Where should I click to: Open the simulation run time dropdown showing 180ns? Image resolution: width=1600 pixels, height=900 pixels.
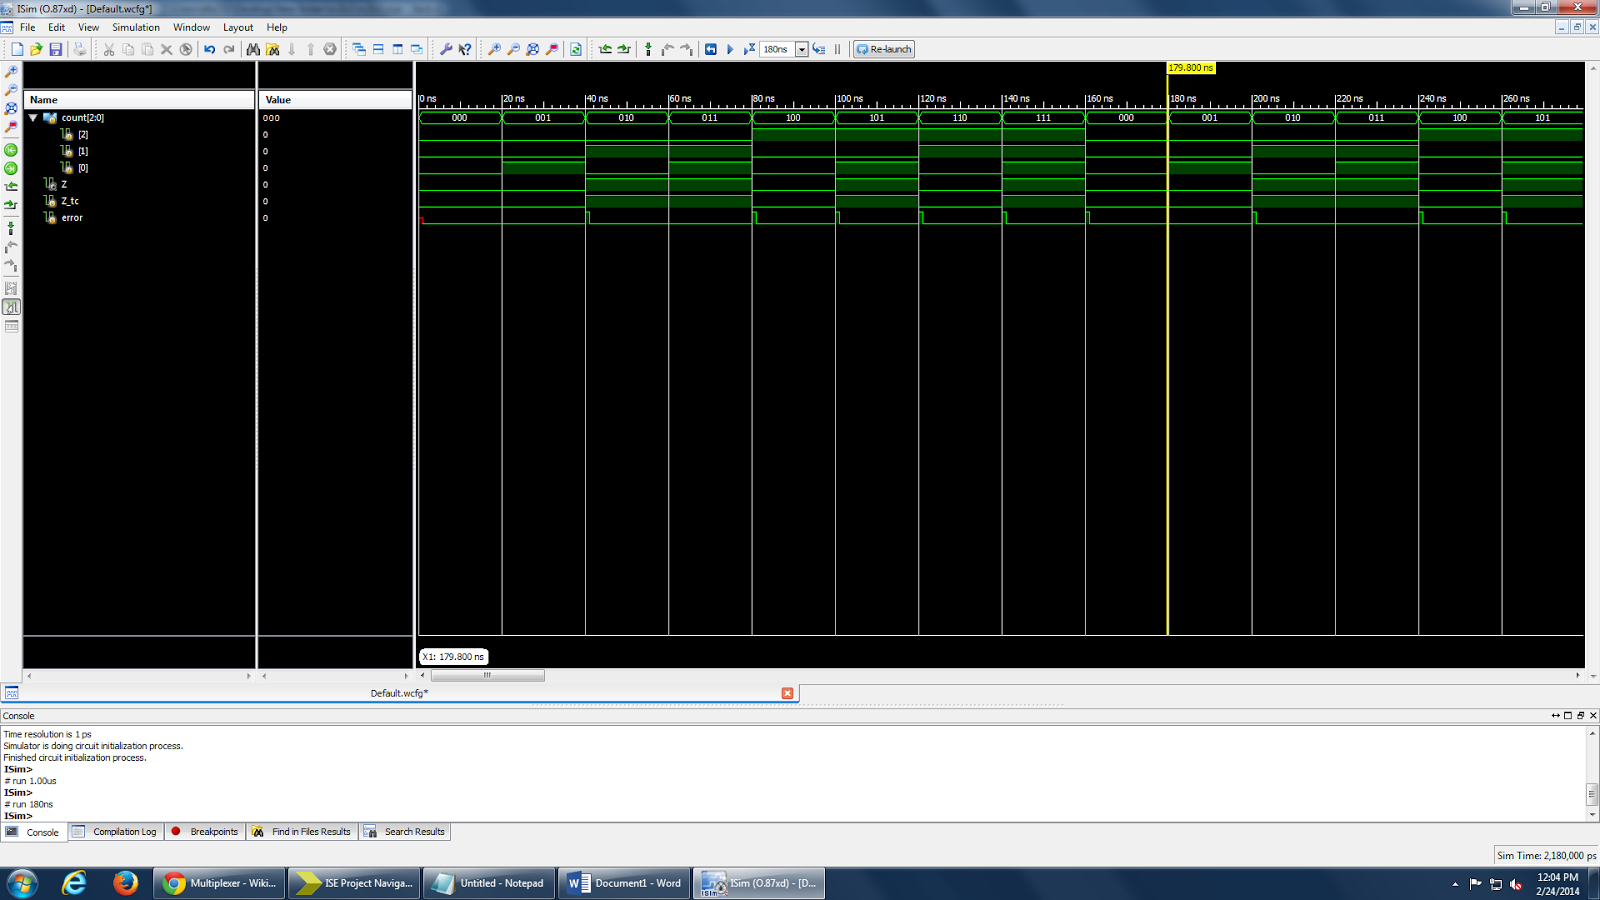tap(802, 48)
